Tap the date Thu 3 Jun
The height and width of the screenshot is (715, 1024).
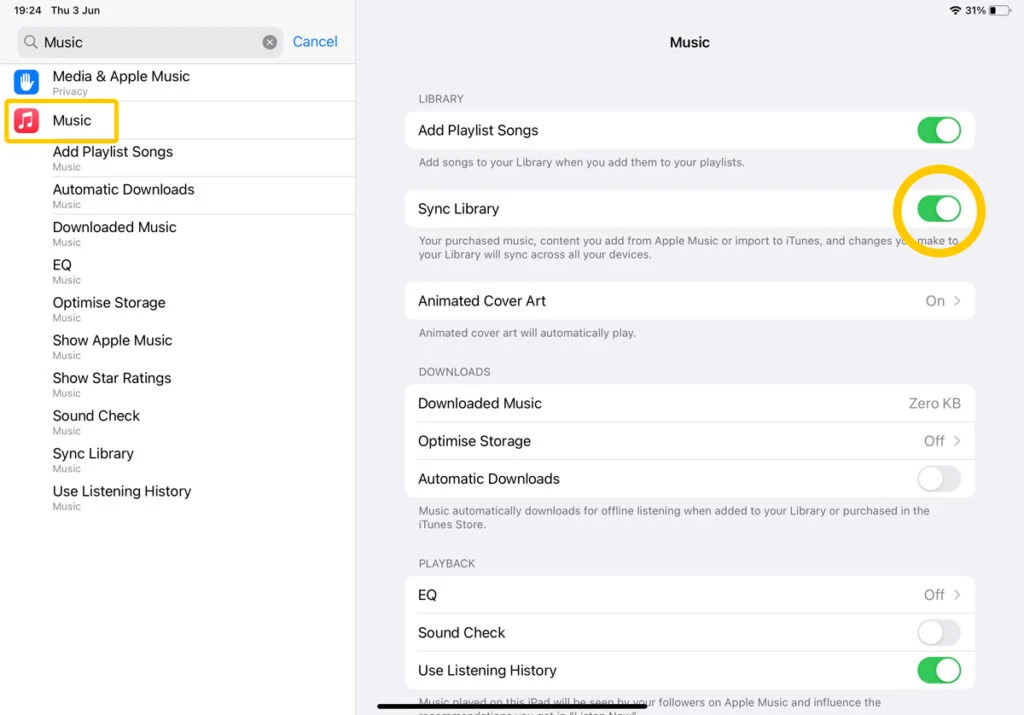[x=75, y=10]
